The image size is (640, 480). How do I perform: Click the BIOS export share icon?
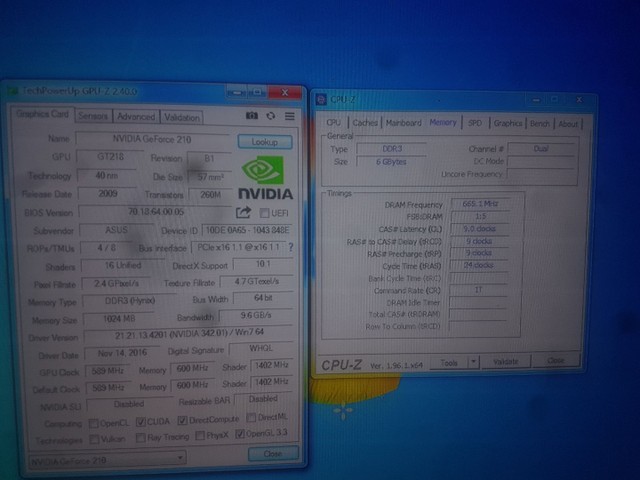243,212
